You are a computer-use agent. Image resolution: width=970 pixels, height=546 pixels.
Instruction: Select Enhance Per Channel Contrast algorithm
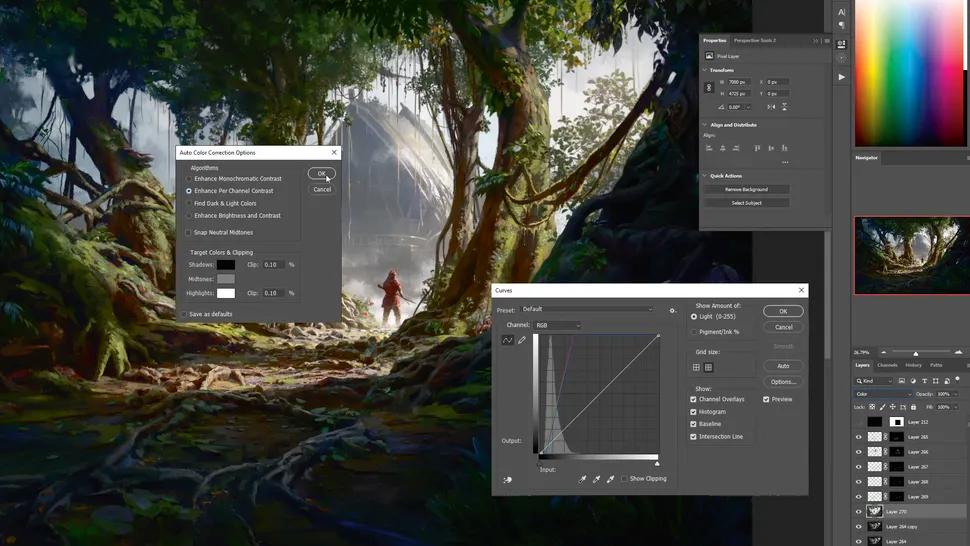click(x=189, y=191)
